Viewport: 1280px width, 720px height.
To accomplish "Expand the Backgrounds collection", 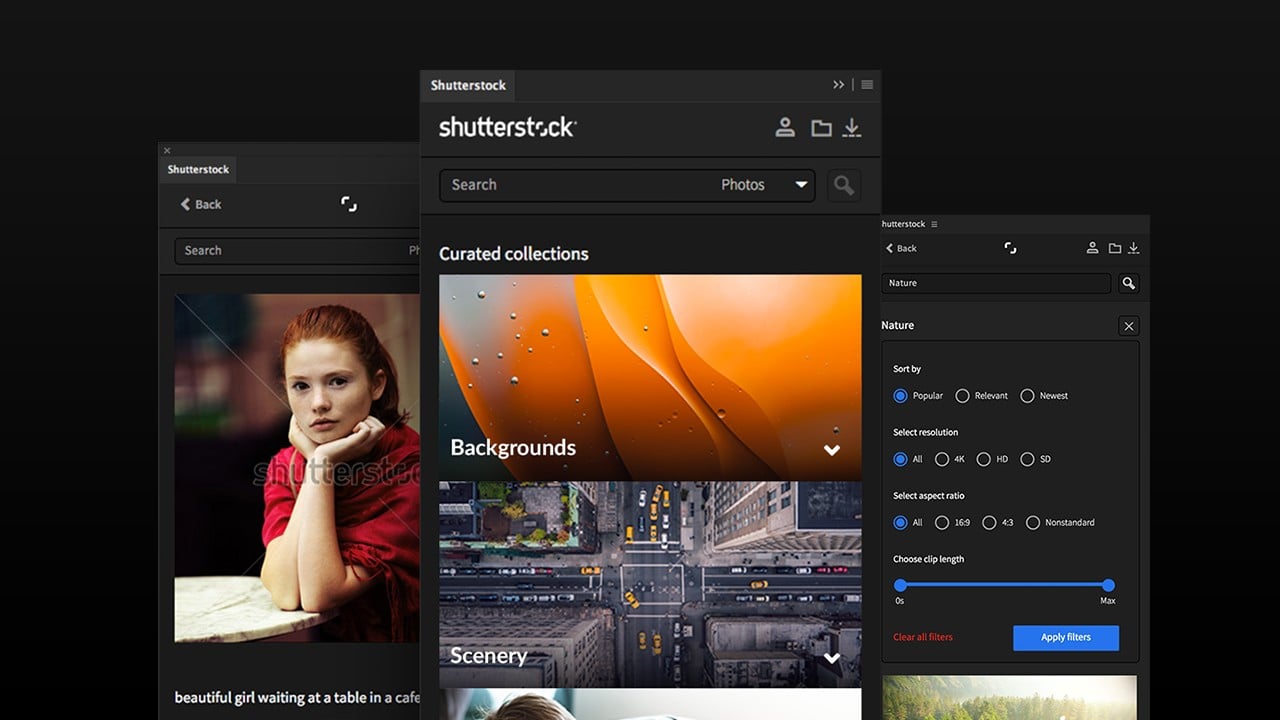I will (x=831, y=450).
